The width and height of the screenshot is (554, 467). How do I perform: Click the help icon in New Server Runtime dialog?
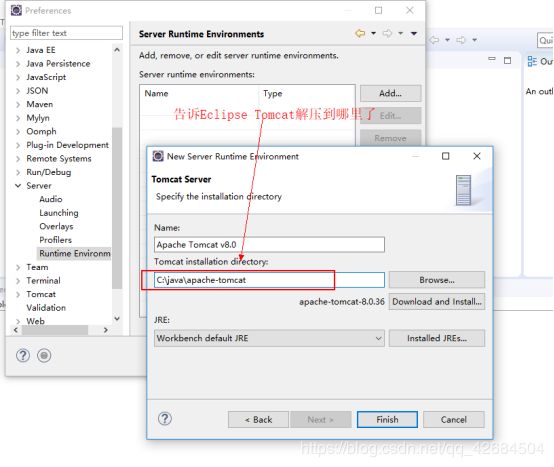[x=165, y=419]
